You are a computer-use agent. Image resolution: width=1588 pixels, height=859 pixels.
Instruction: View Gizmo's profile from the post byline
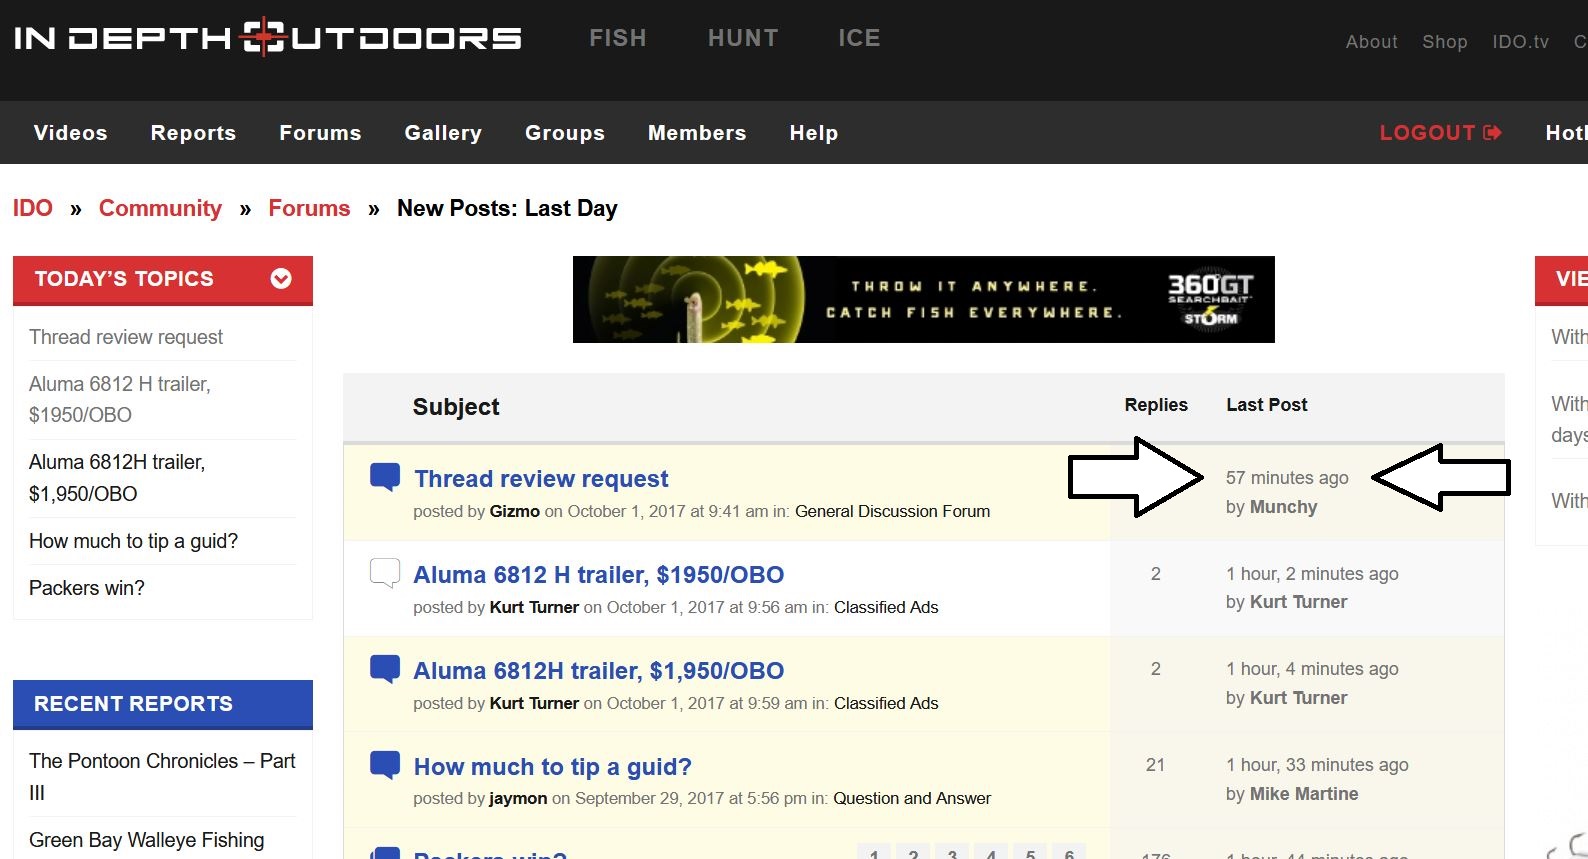(x=514, y=511)
